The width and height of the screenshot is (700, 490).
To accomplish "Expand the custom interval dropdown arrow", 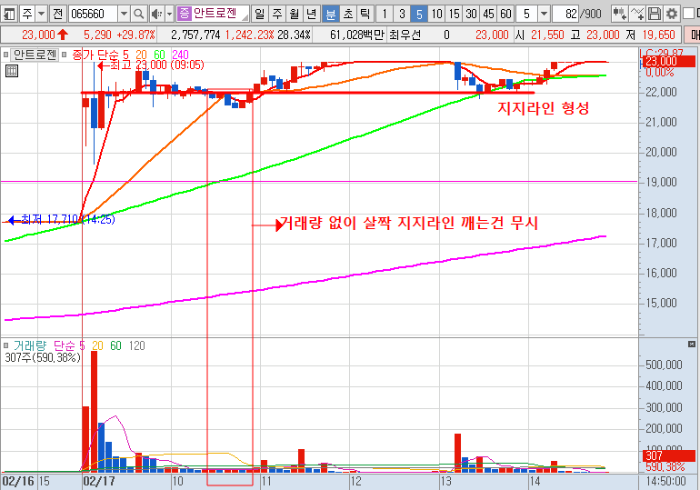I will [x=544, y=14].
